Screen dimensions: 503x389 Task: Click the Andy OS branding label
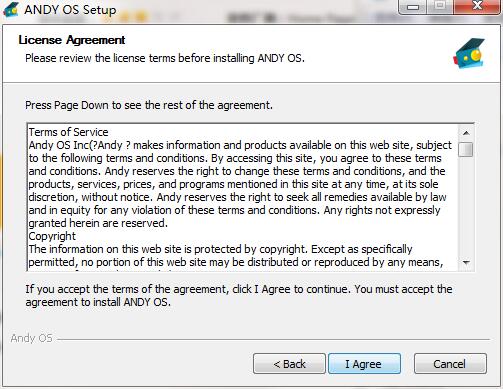click(31, 338)
